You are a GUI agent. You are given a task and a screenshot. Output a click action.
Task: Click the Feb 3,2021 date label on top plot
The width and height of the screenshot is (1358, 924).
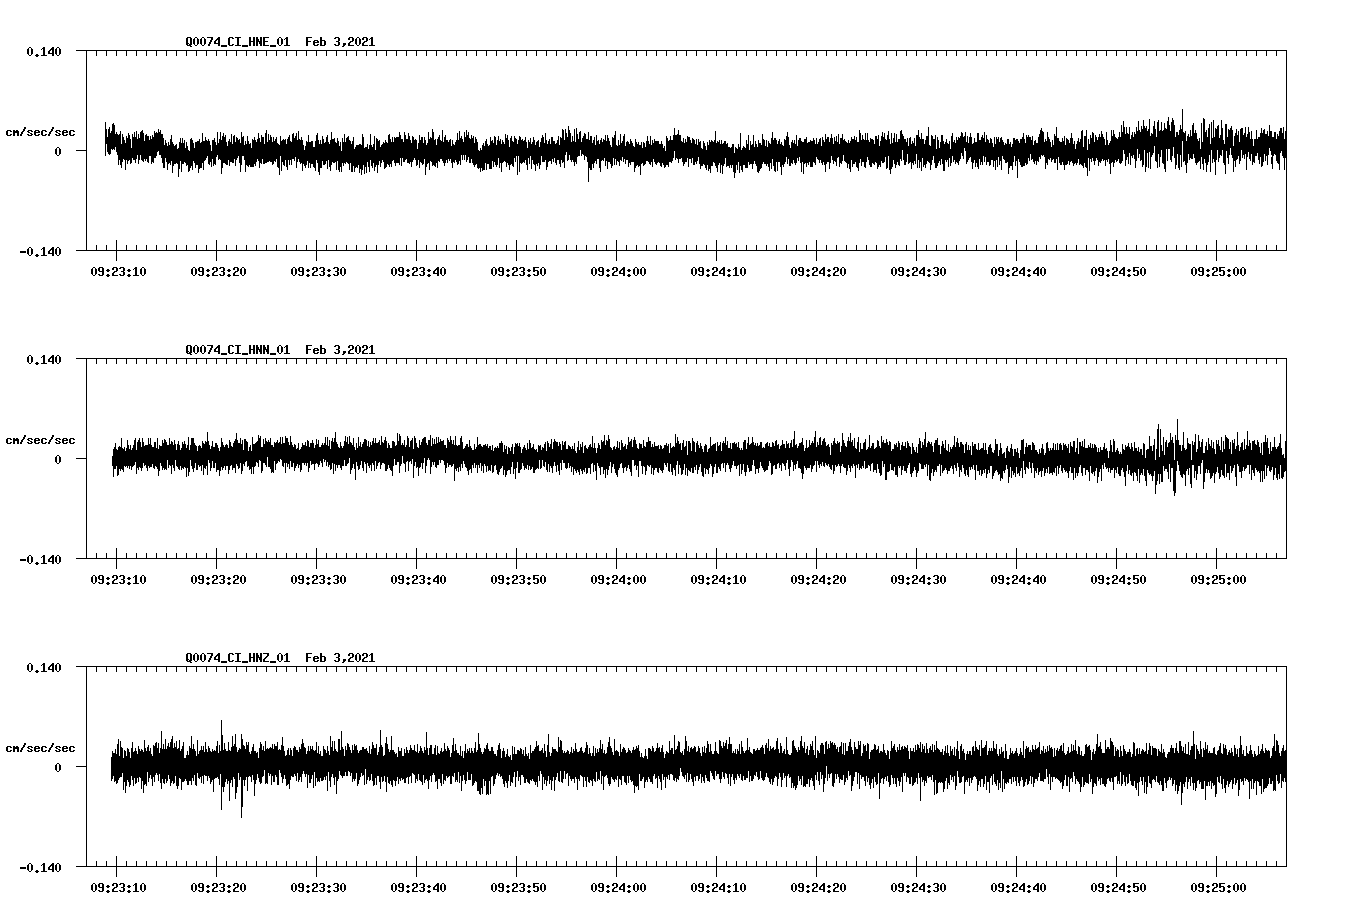pyautogui.click(x=341, y=42)
